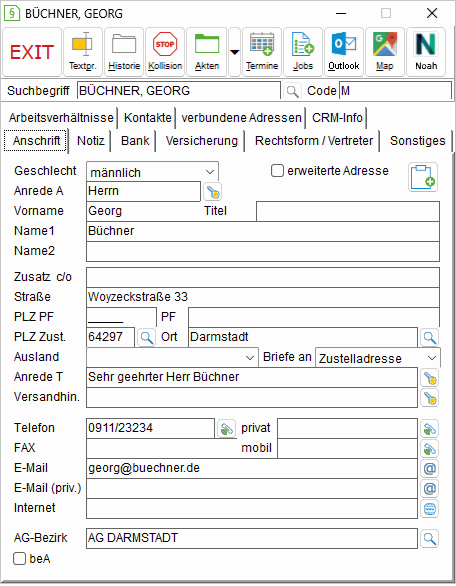Open the Noah toolbar icon

point(426,52)
